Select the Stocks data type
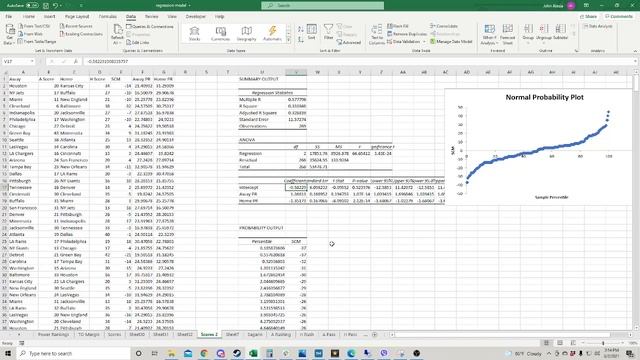 [194, 33]
